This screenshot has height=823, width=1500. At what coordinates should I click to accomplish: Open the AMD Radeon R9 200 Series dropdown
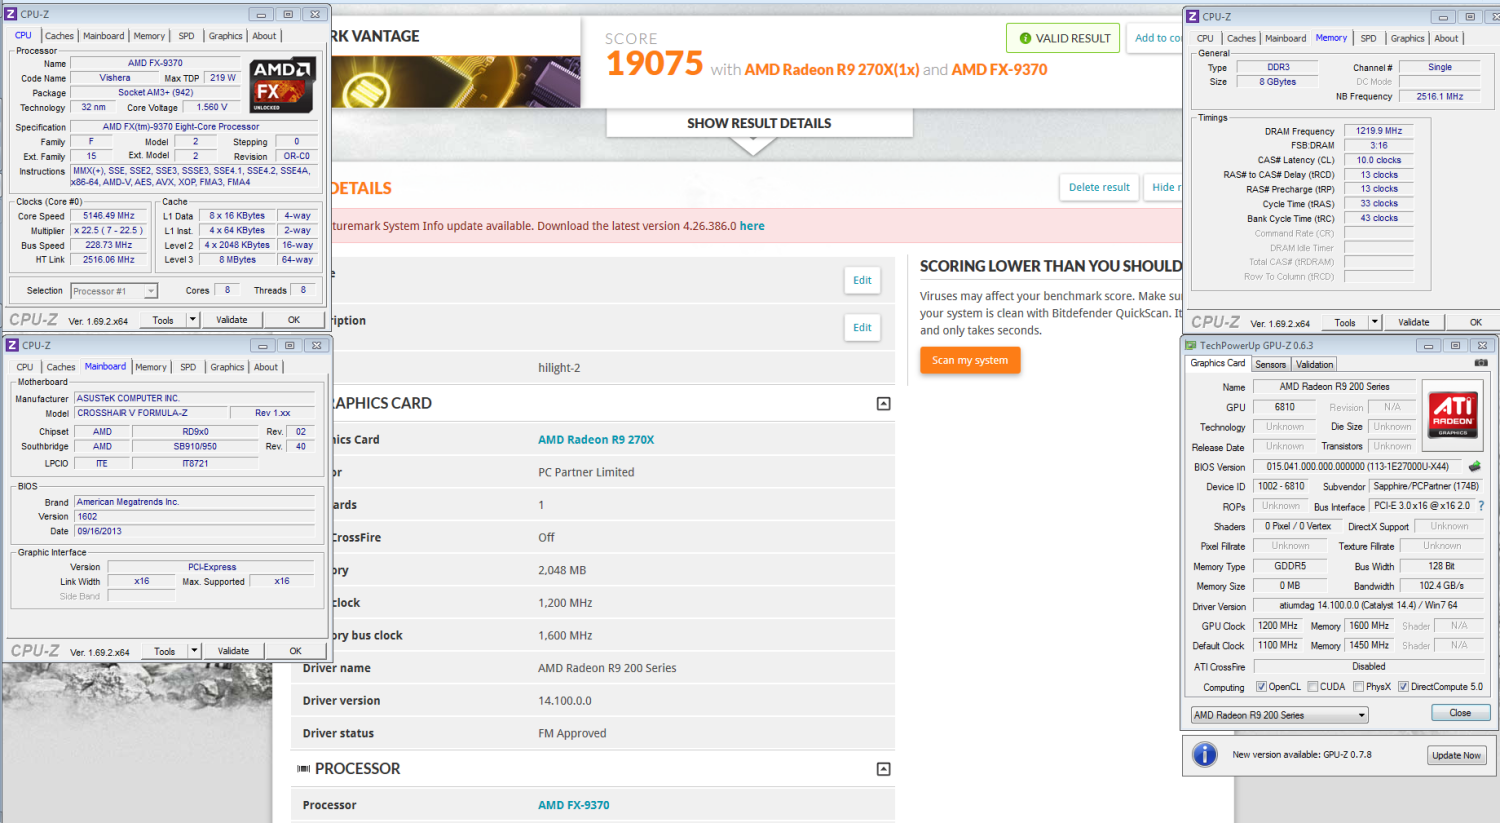tap(1279, 715)
